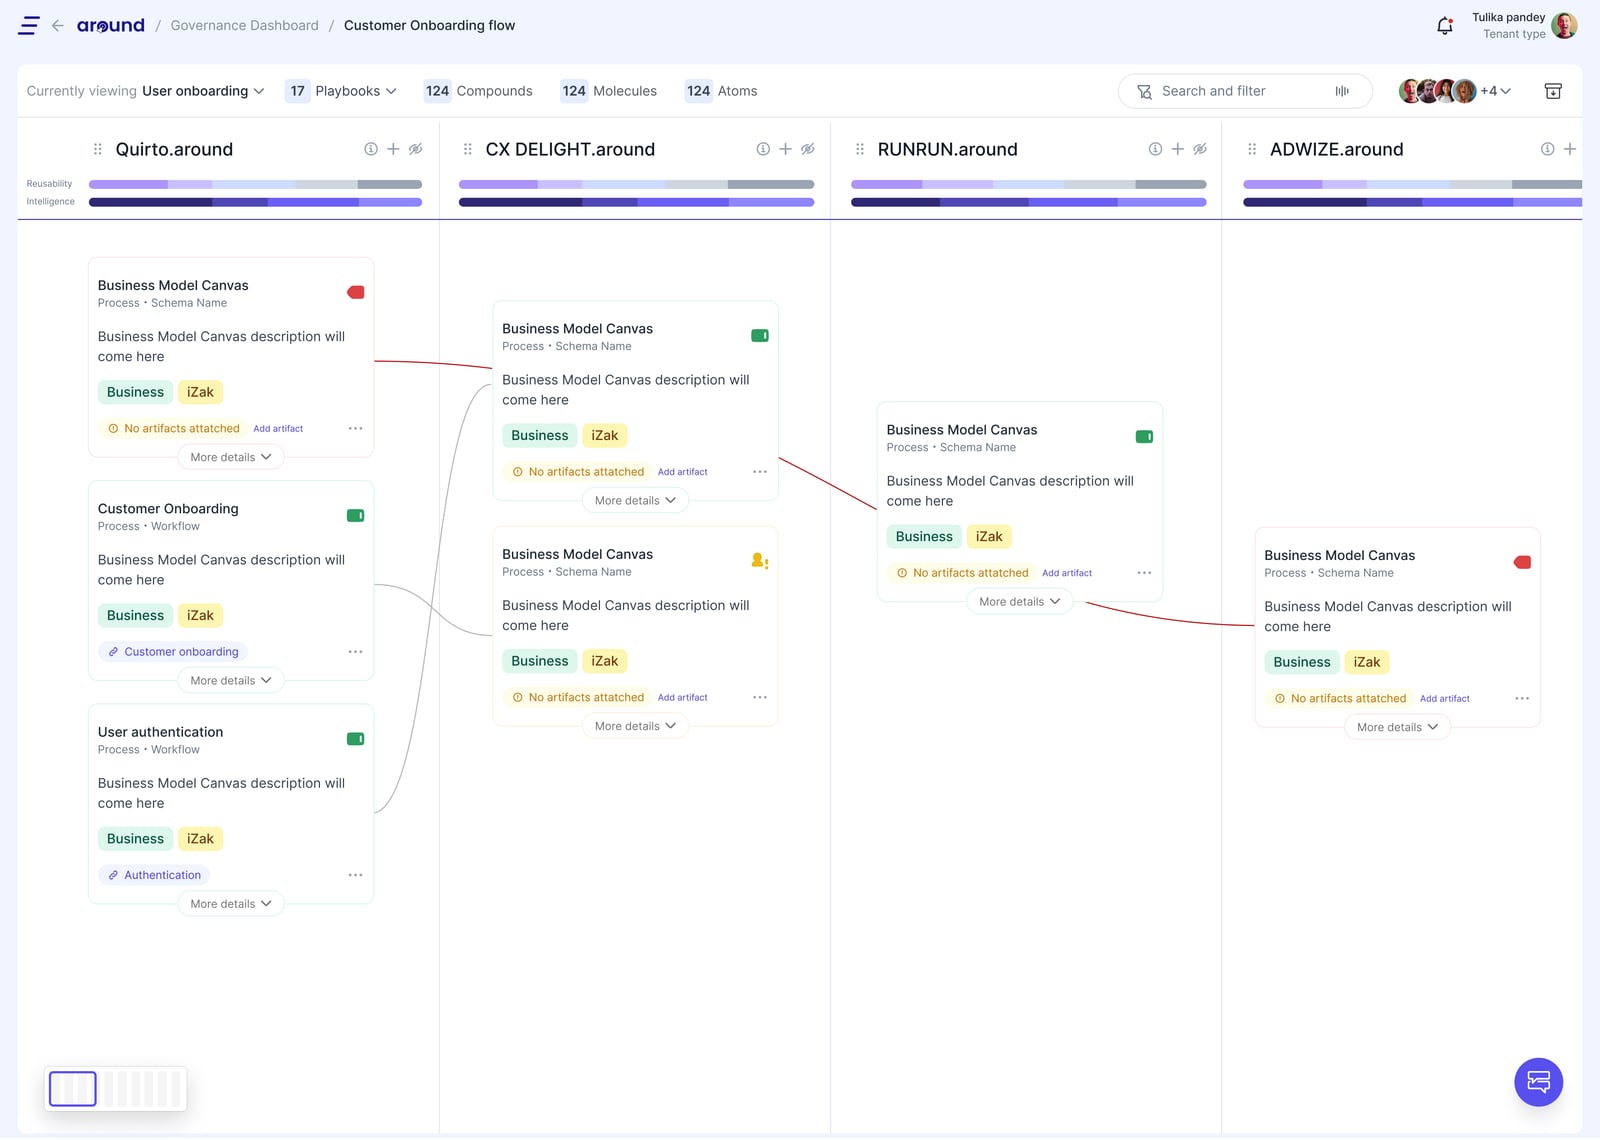Add item to CX DELIGHT.around column
The height and width of the screenshot is (1140, 1600).
tap(785, 149)
